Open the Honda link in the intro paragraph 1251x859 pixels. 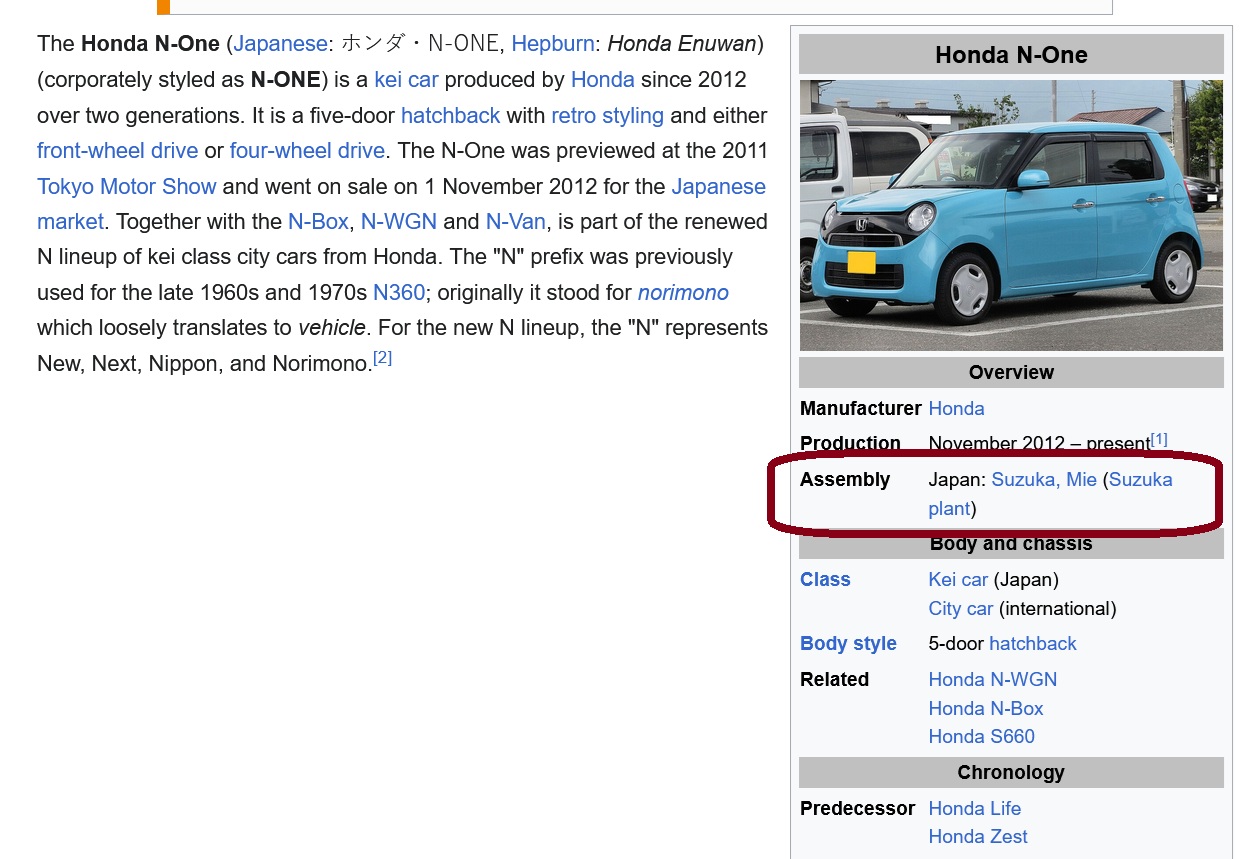tap(603, 80)
